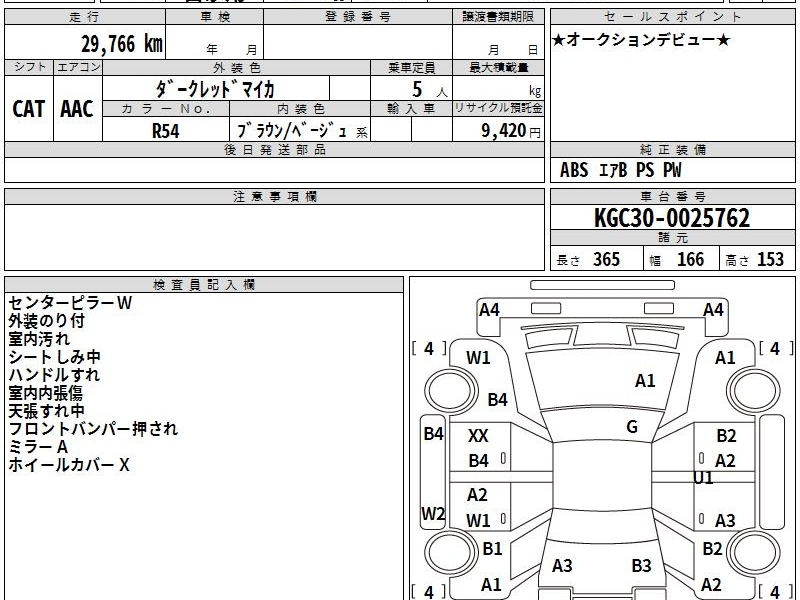Click the "内装色" header
This screenshot has height=600, width=800.
tap(301, 109)
